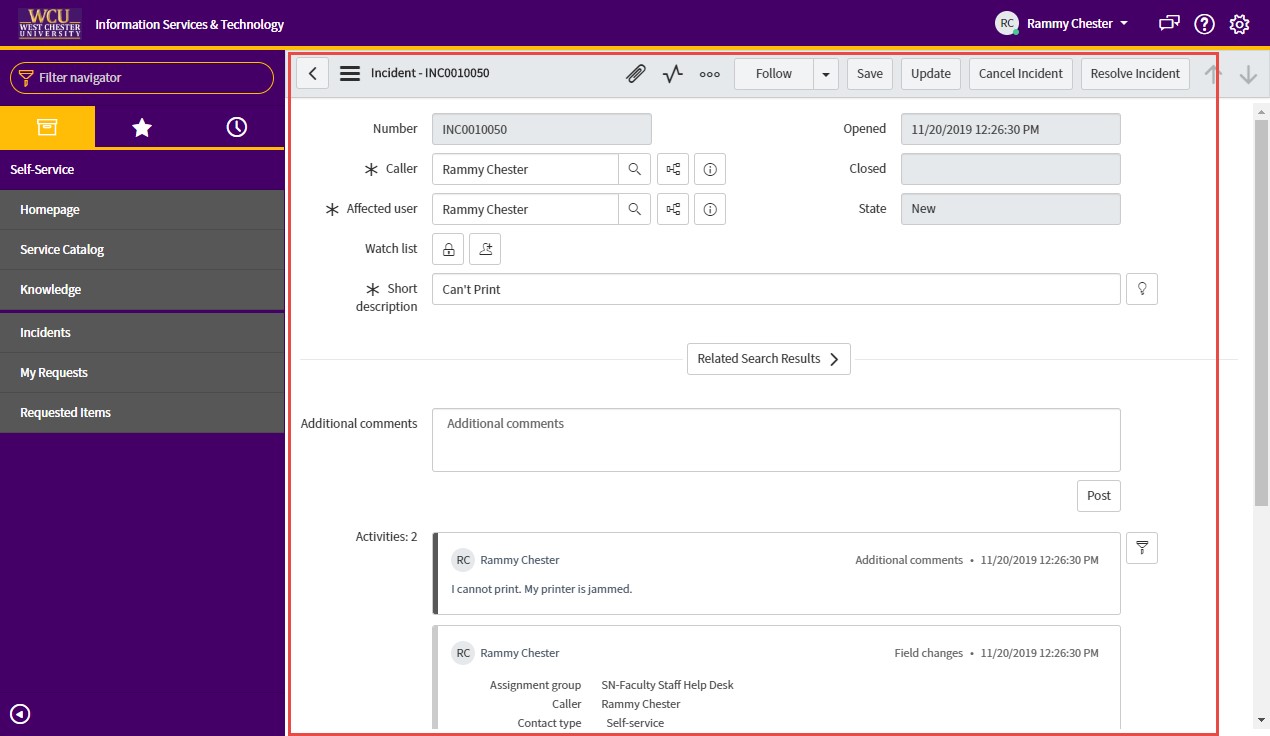
Task: Open the Follow dropdown arrow
Action: pyautogui.click(x=826, y=74)
